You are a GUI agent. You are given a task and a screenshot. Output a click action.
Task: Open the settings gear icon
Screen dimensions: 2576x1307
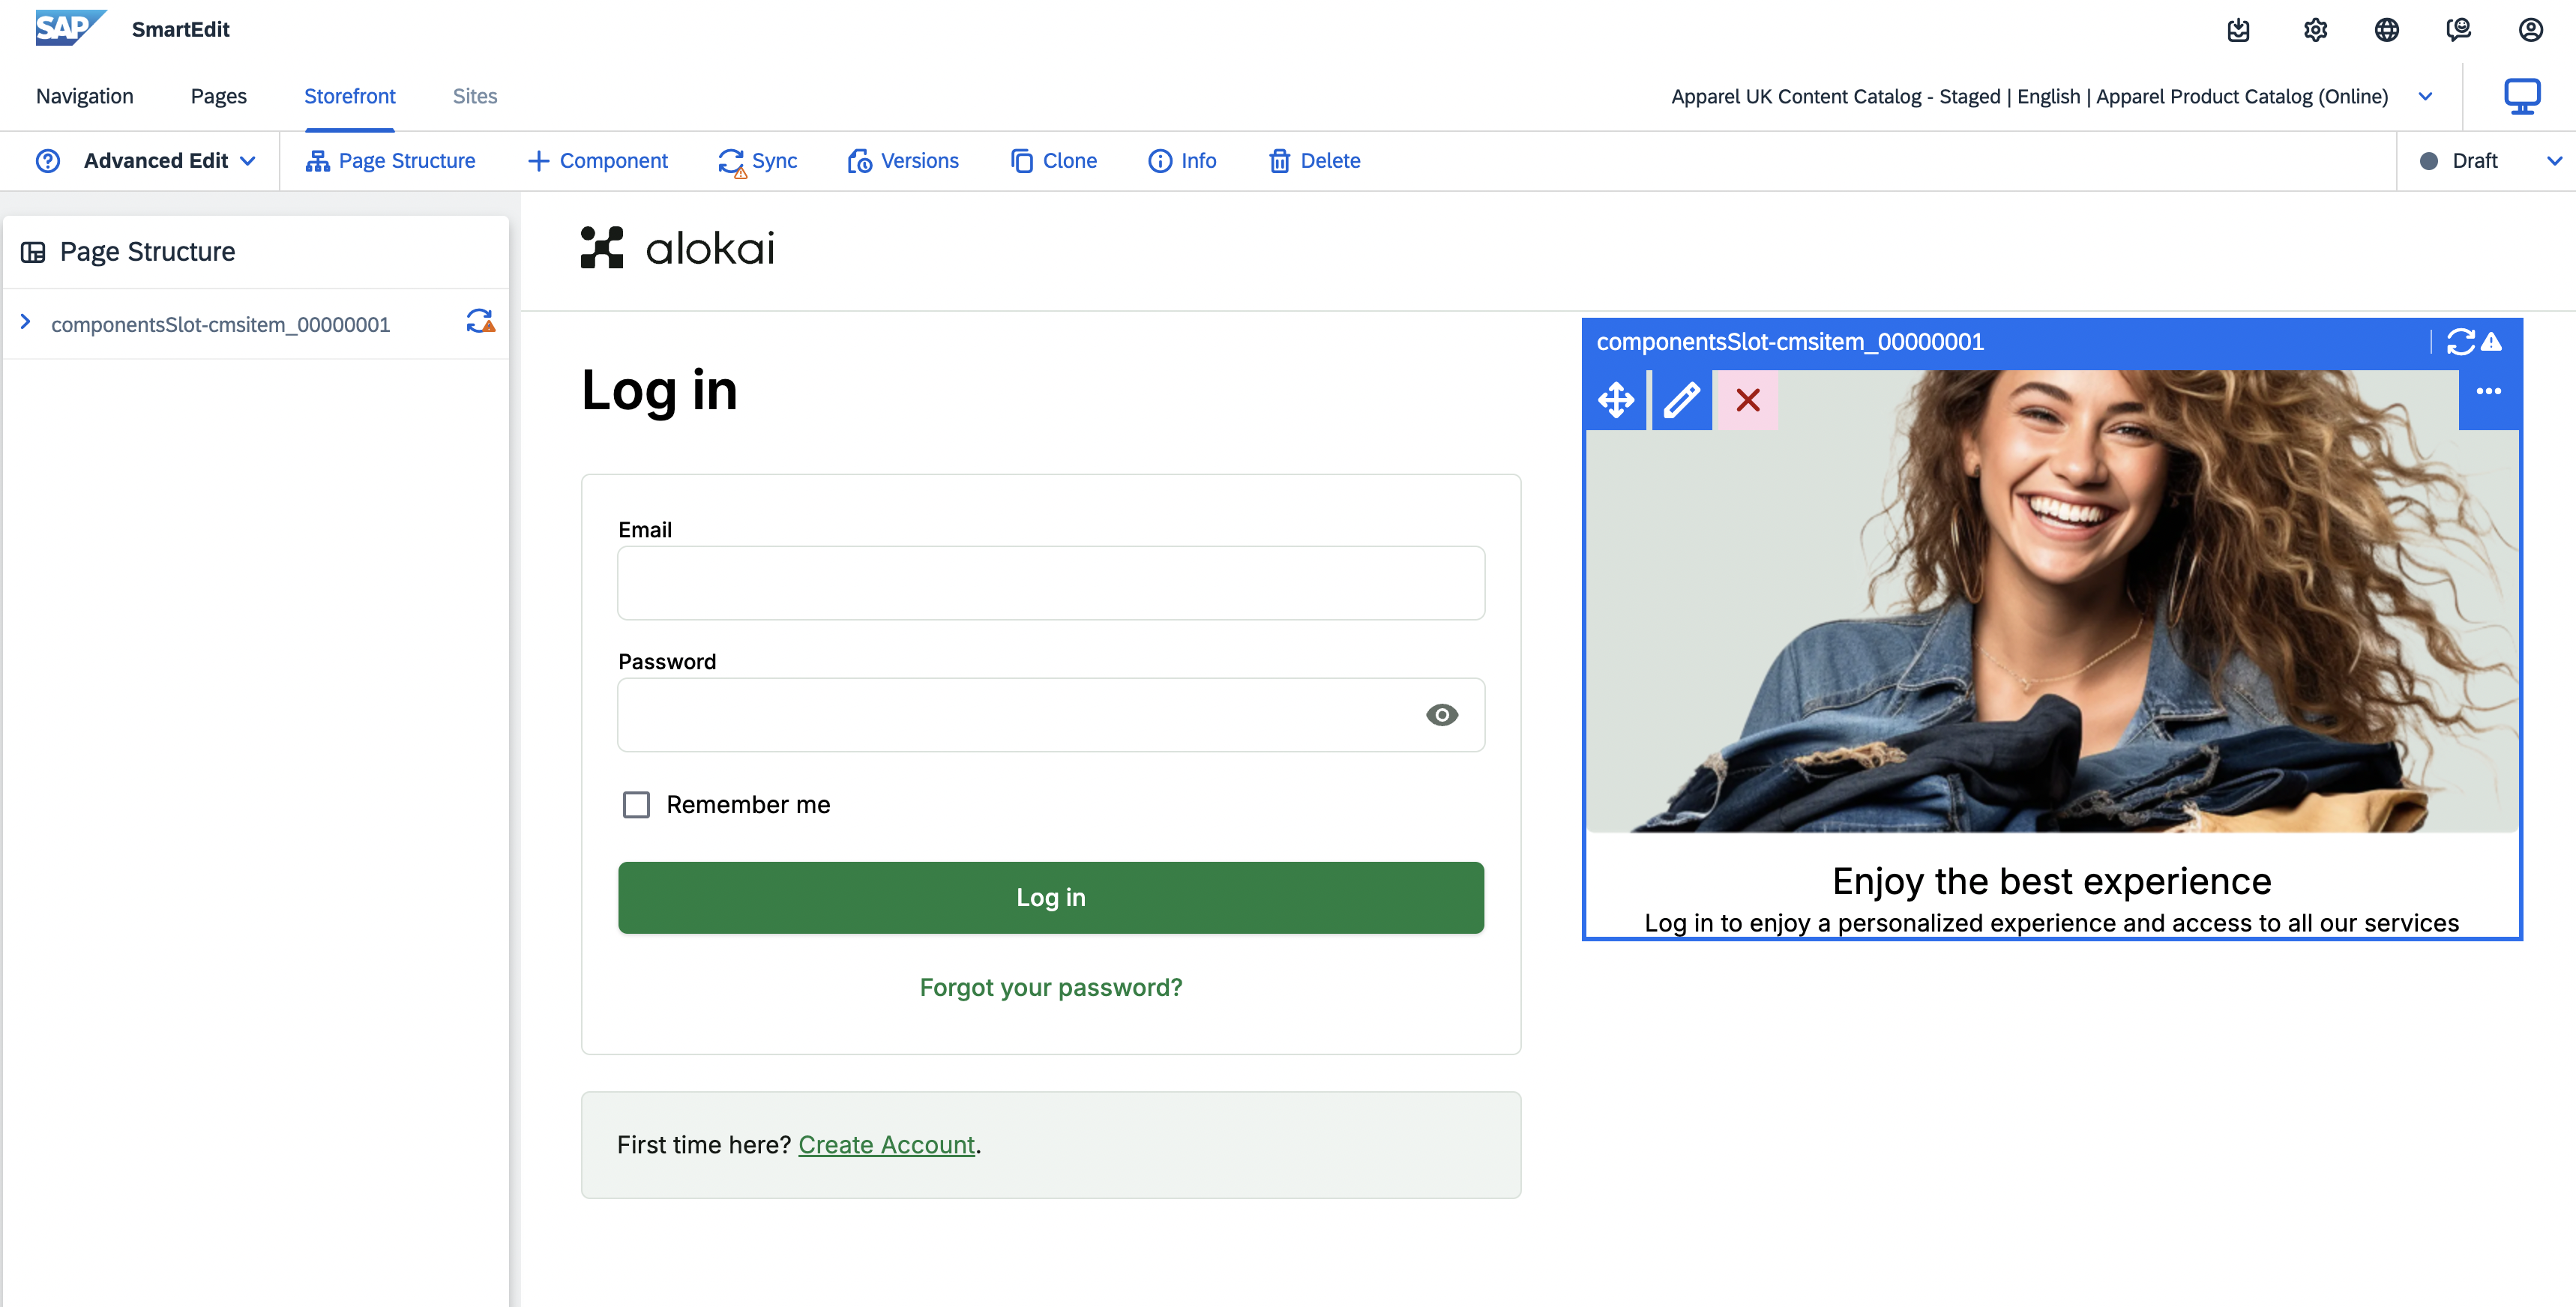[x=2315, y=30]
